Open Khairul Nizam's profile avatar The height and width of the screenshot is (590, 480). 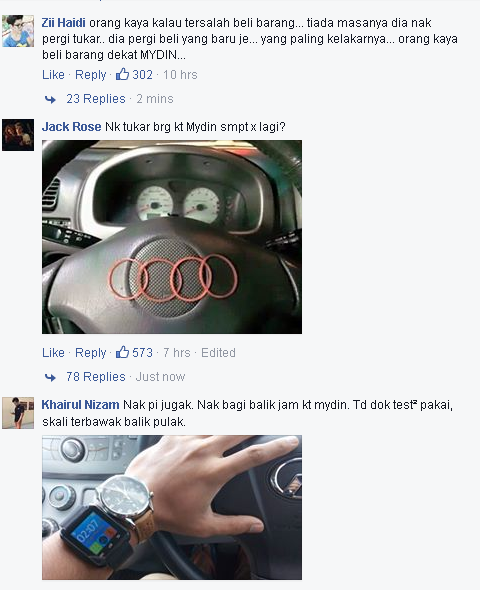tap(18, 413)
